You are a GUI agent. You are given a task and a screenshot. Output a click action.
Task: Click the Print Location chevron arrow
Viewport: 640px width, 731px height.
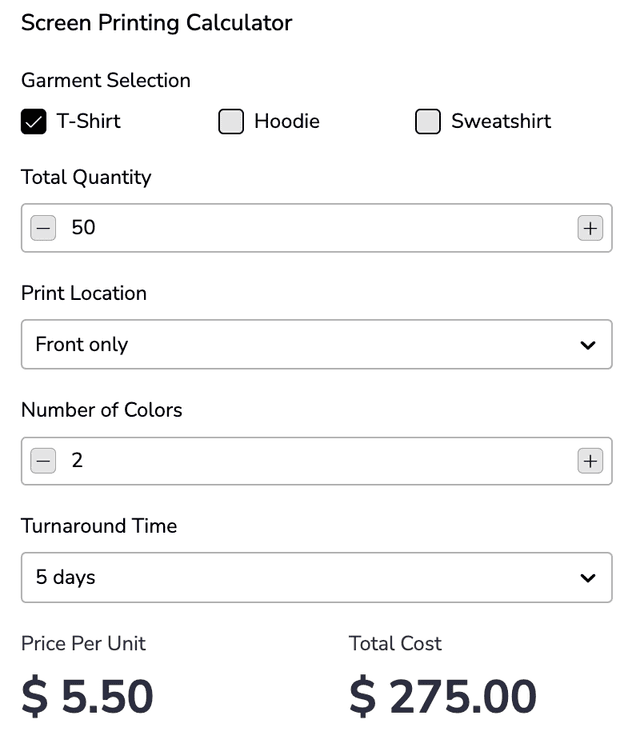(588, 345)
